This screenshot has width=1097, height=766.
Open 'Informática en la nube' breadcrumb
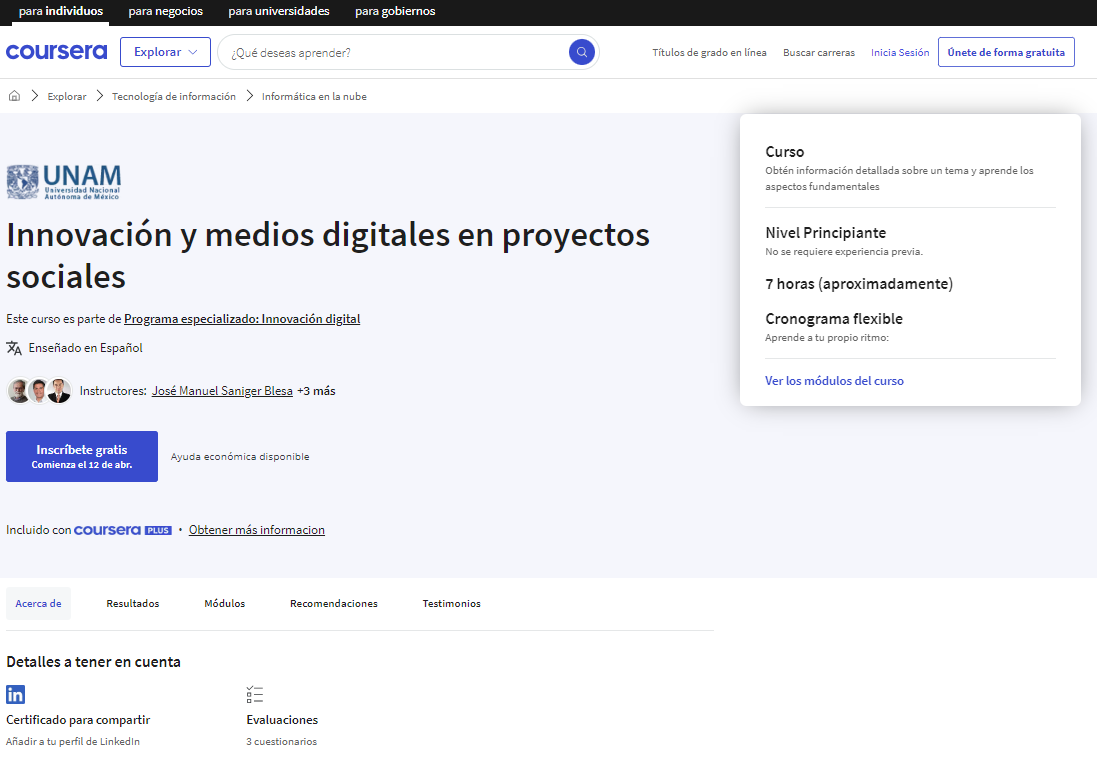coord(314,97)
